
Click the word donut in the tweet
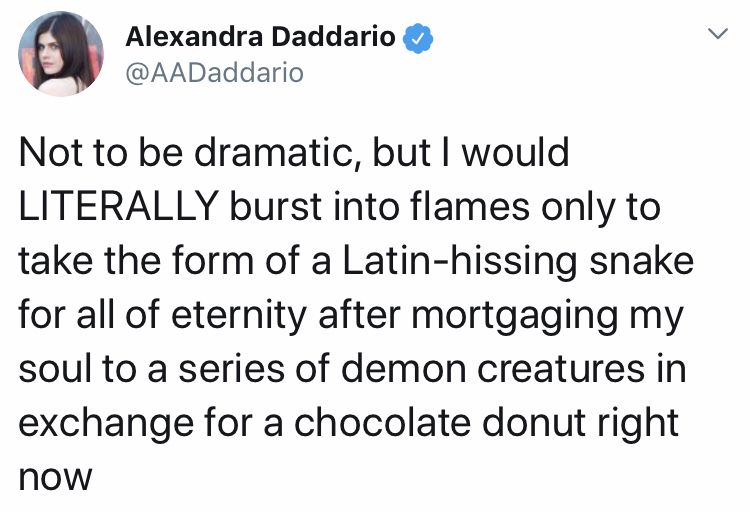tap(532, 423)
